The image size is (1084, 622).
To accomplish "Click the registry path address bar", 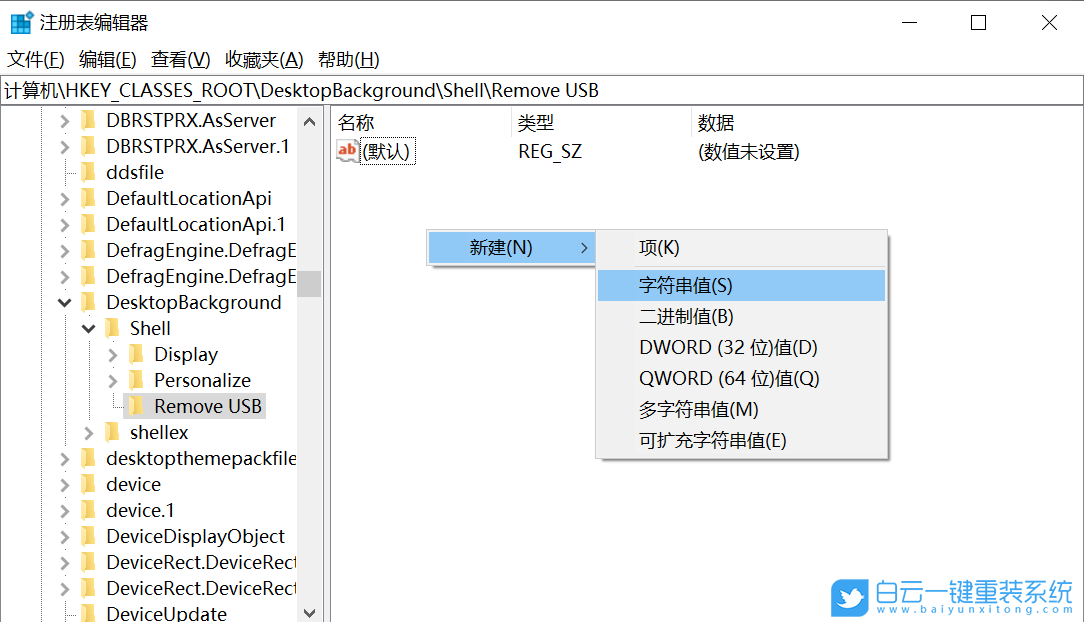I will point(400,90).
